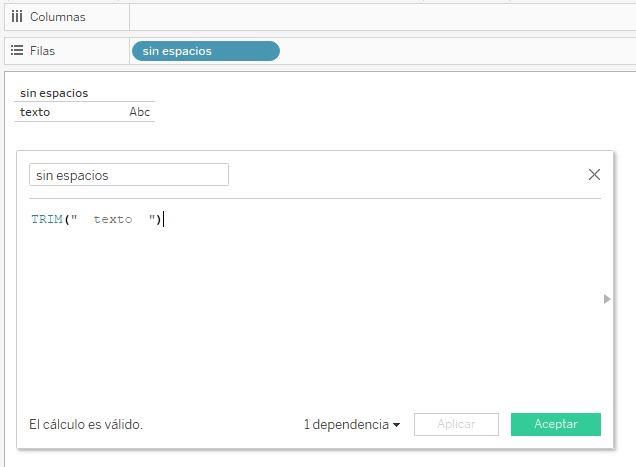
Task: Click the Aceptar button
Action: tap(555, 424)
